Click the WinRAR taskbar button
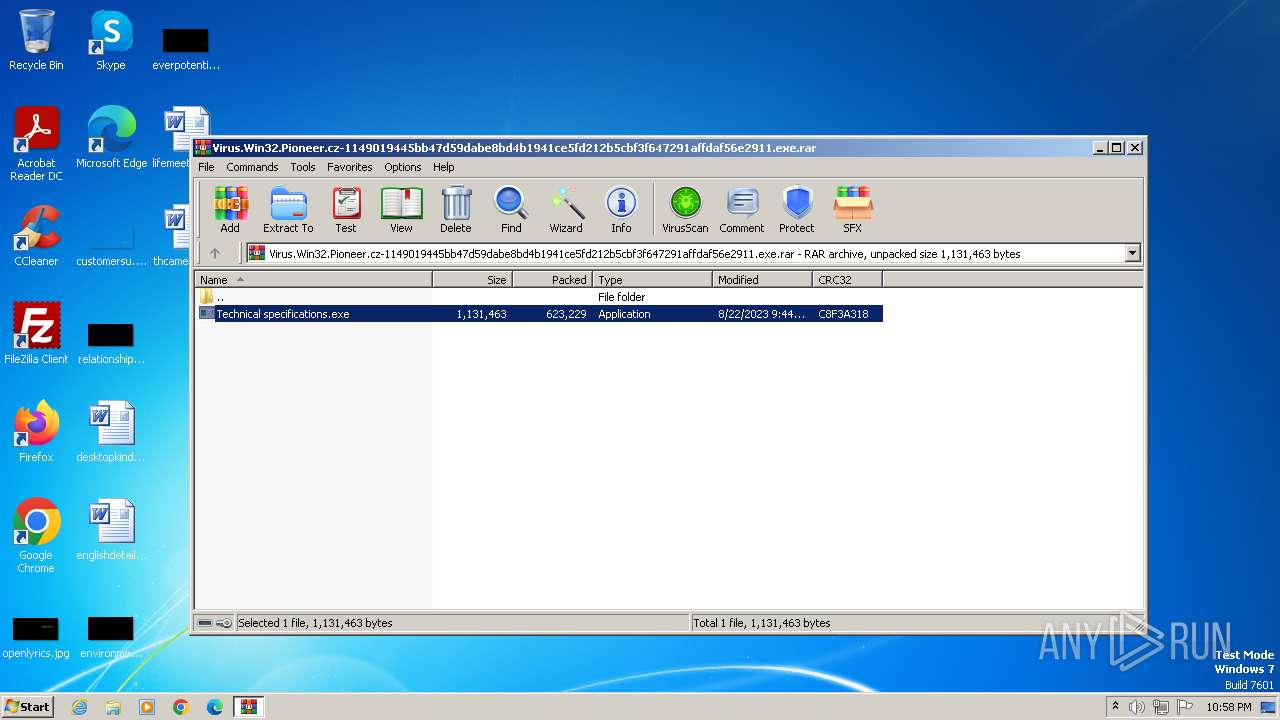The width and height of the screenshot is (1280, 720). pyautogui.click(x=248, y=707)
